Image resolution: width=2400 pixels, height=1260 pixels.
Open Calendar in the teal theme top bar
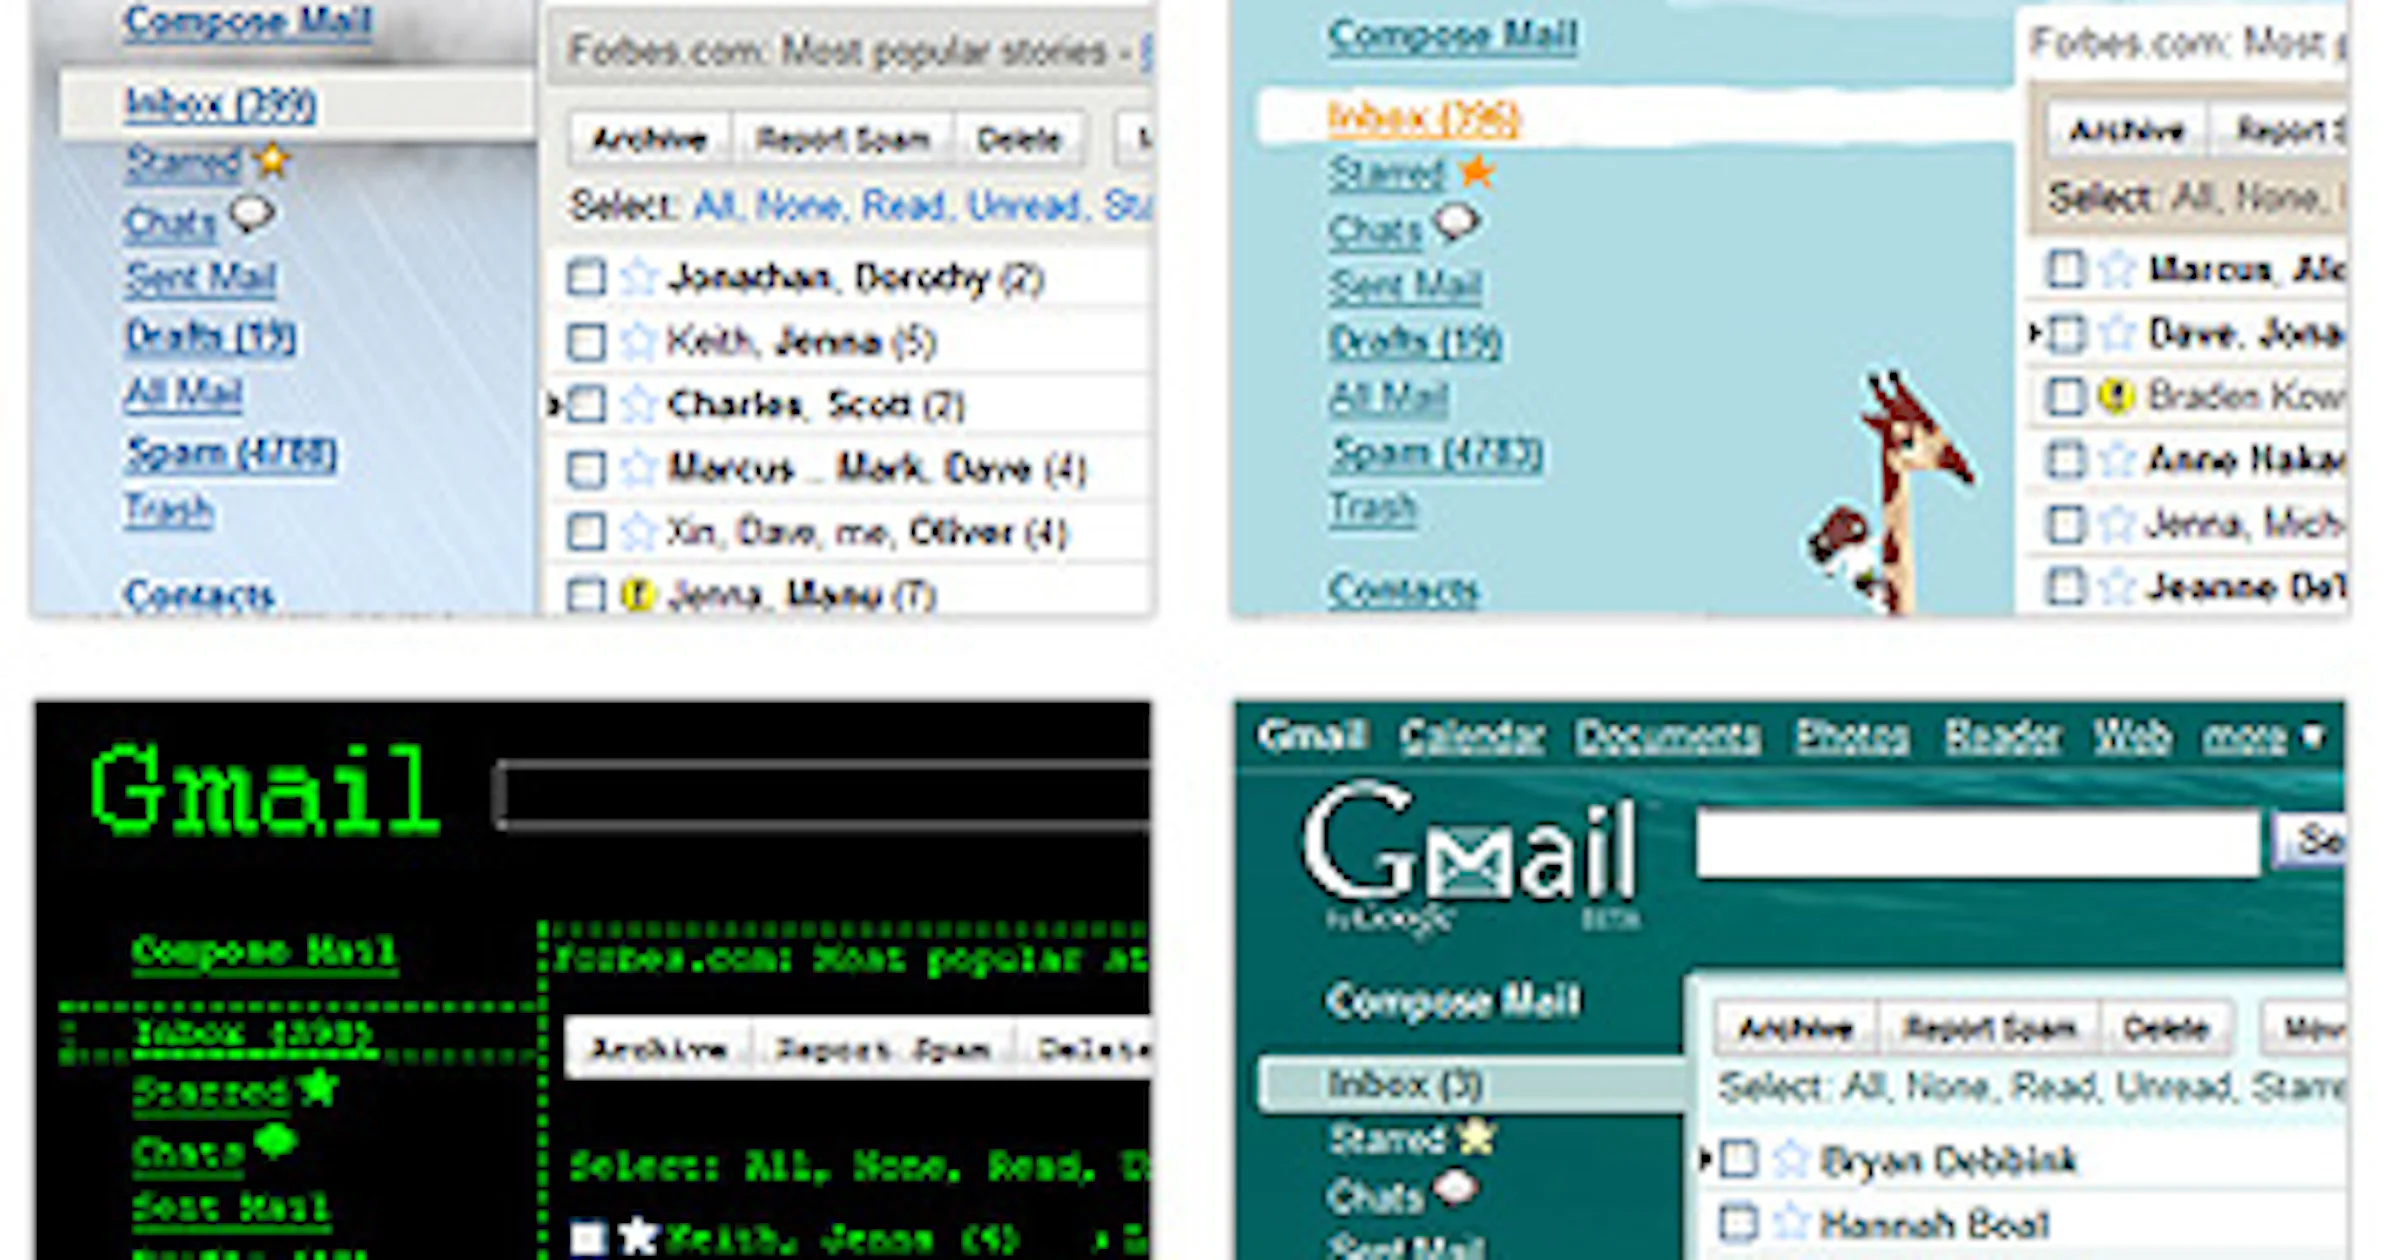(x=1472, y=737)
